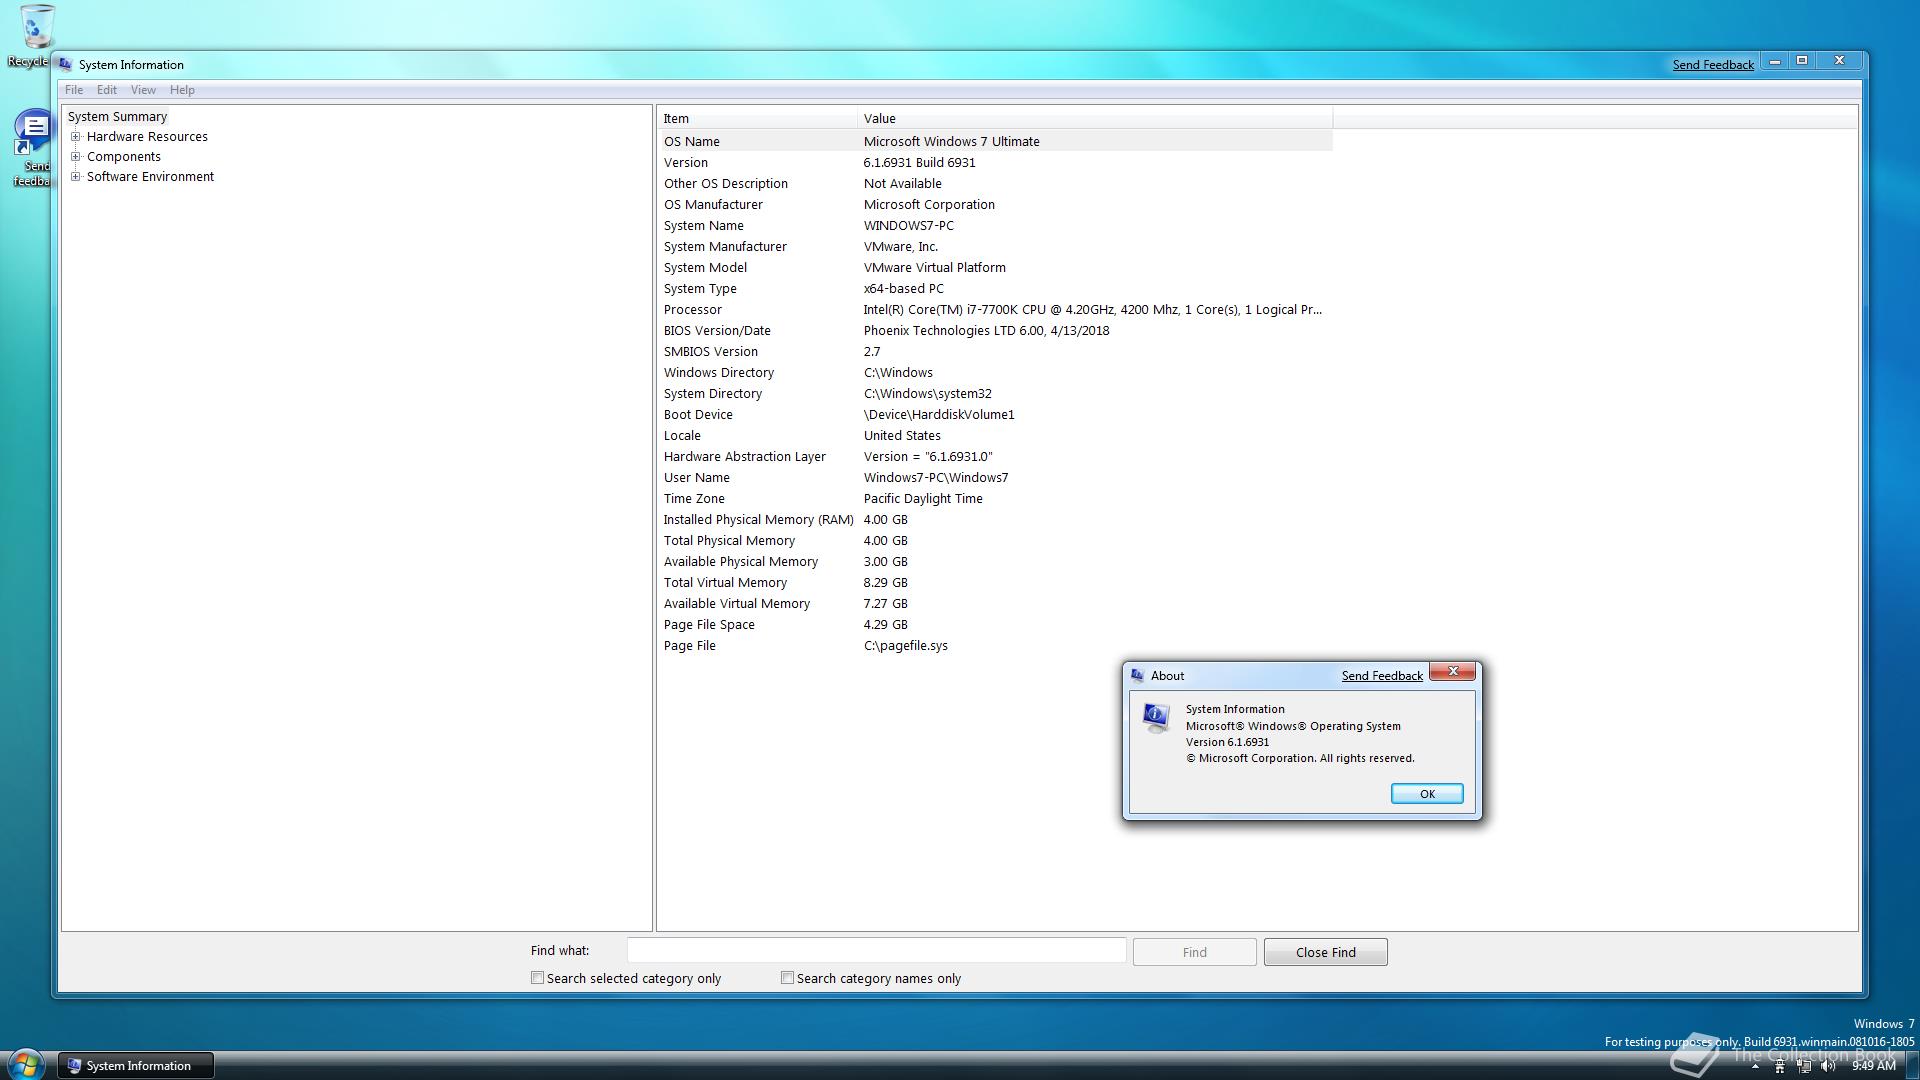Click the Value column header
The width and height of the screenshot is (1920, 1080).
(x=1095, y=118)
